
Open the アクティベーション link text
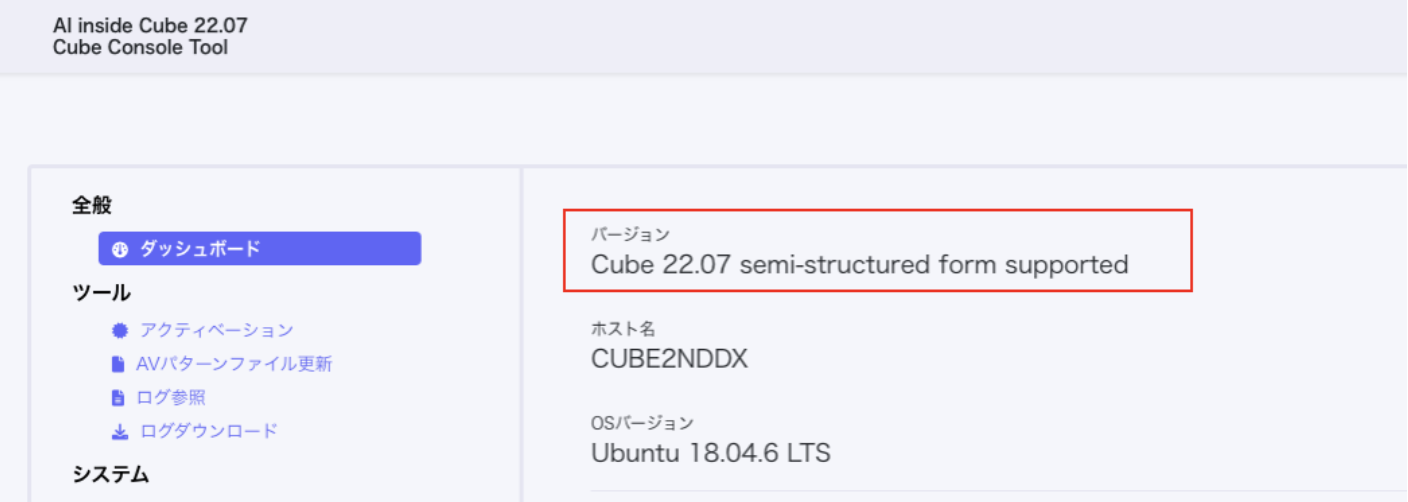coord(217,330)
